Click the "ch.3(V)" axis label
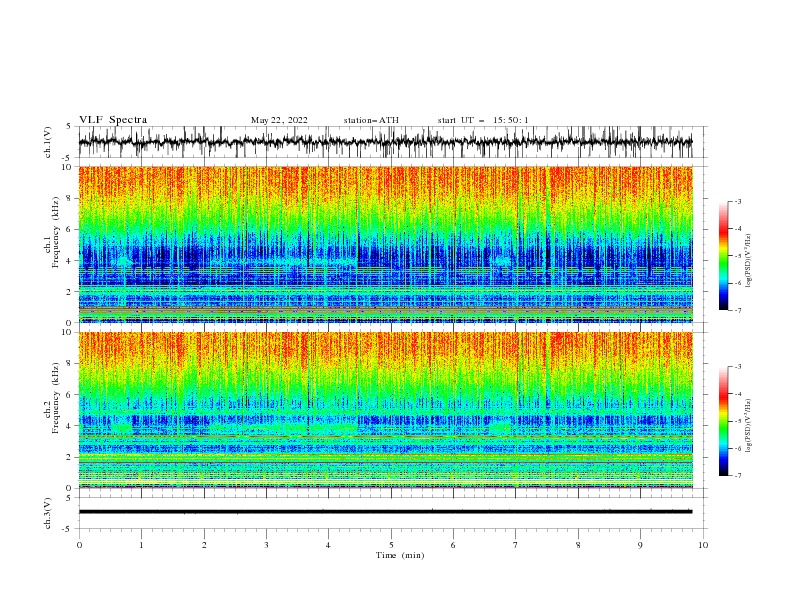Screen dimensions: 792x612 click(48, 513)
